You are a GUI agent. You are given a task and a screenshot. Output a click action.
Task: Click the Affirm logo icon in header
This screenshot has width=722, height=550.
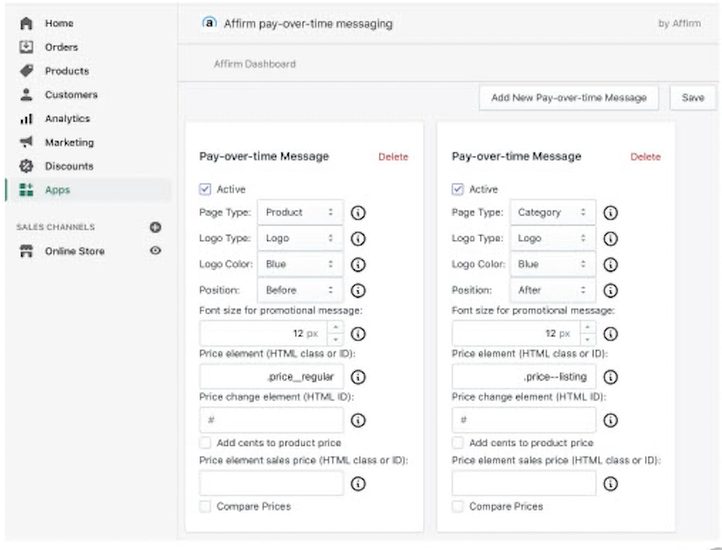(209, 23)
